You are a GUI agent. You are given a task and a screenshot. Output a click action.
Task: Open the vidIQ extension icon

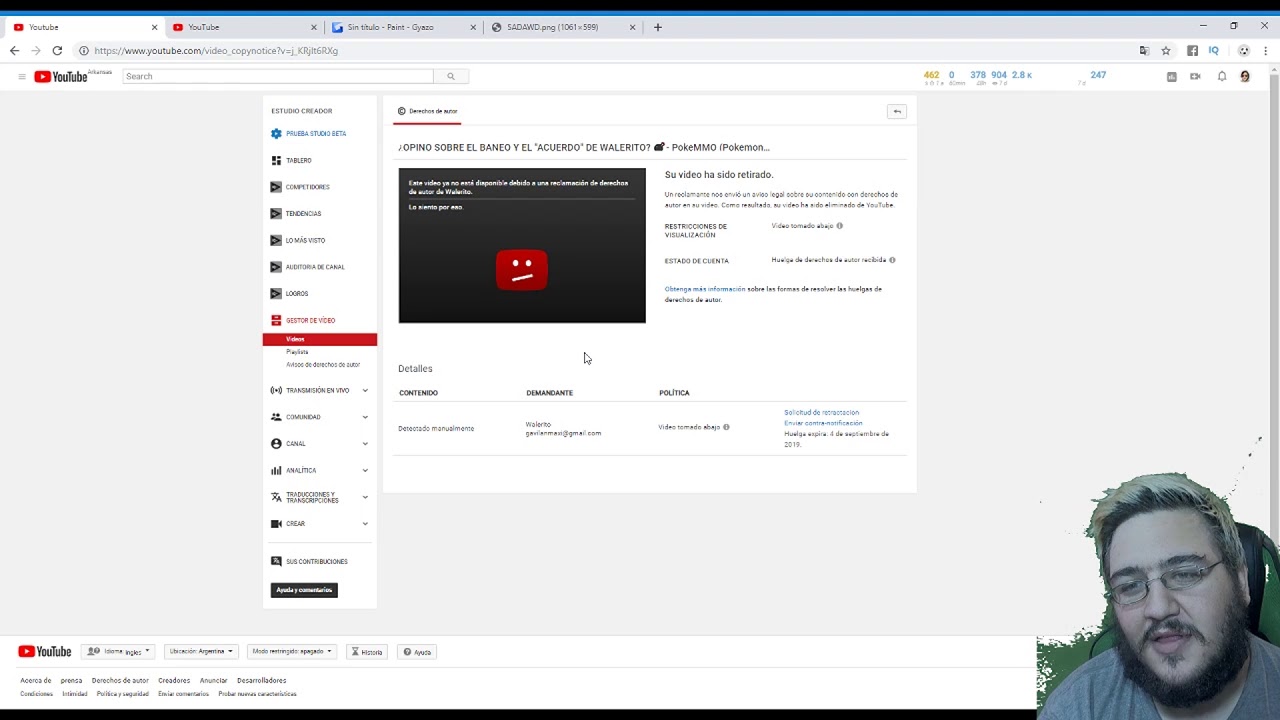click(1214, 50)
